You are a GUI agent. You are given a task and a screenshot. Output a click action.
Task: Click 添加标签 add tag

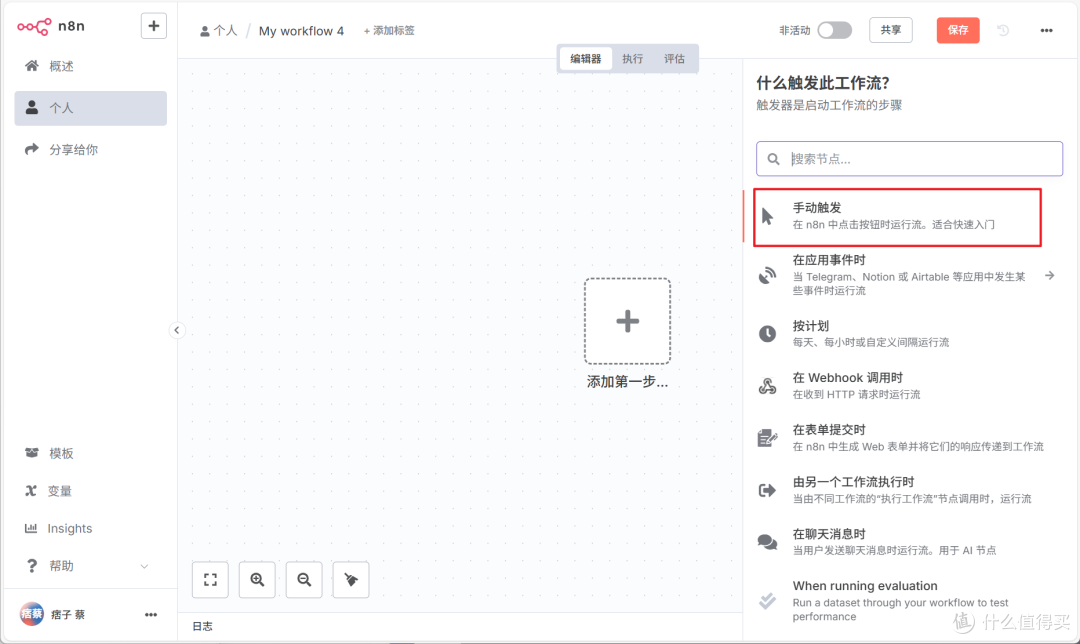click(389, 30)
